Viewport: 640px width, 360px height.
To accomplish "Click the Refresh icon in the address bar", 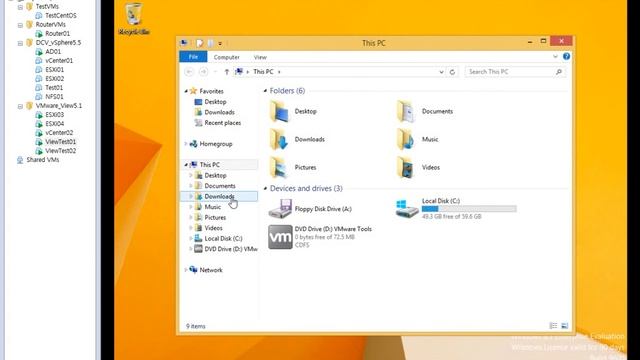I will click(x=452, y=72).
